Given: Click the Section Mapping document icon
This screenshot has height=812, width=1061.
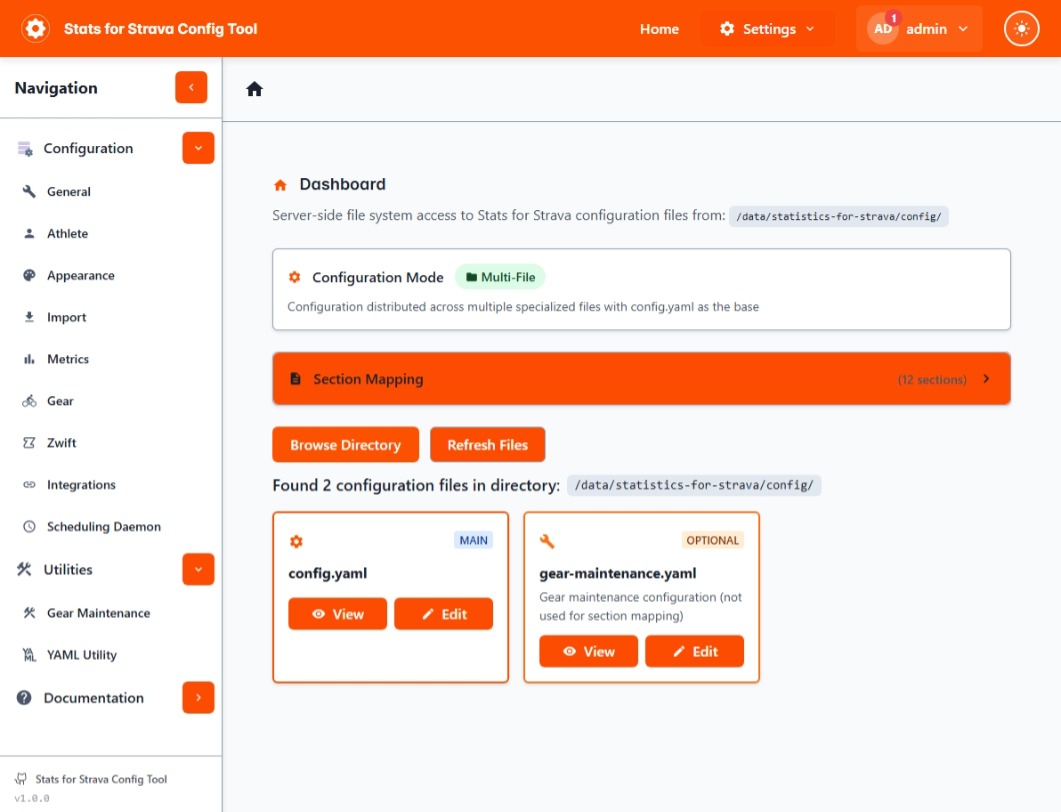Looking at the screenshot, I should (295, 379).
